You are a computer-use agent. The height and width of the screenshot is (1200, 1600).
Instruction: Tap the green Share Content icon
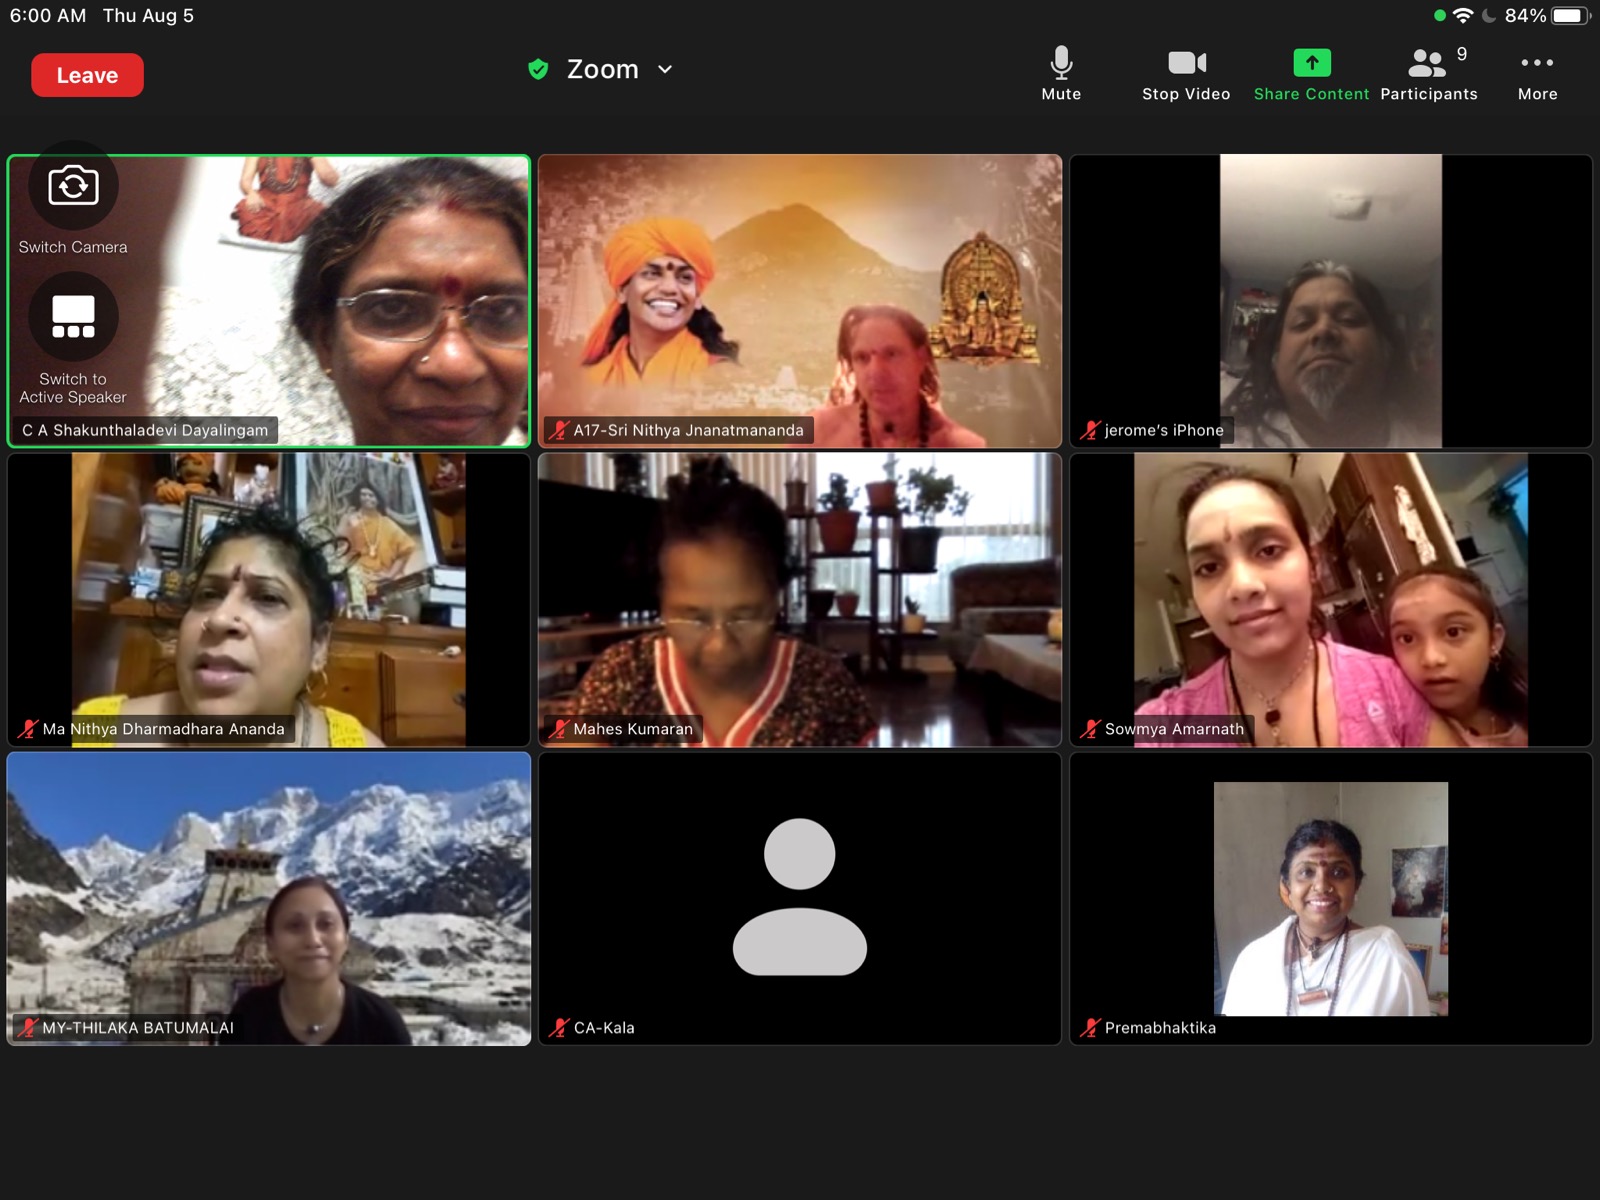tap(1312, 63)
